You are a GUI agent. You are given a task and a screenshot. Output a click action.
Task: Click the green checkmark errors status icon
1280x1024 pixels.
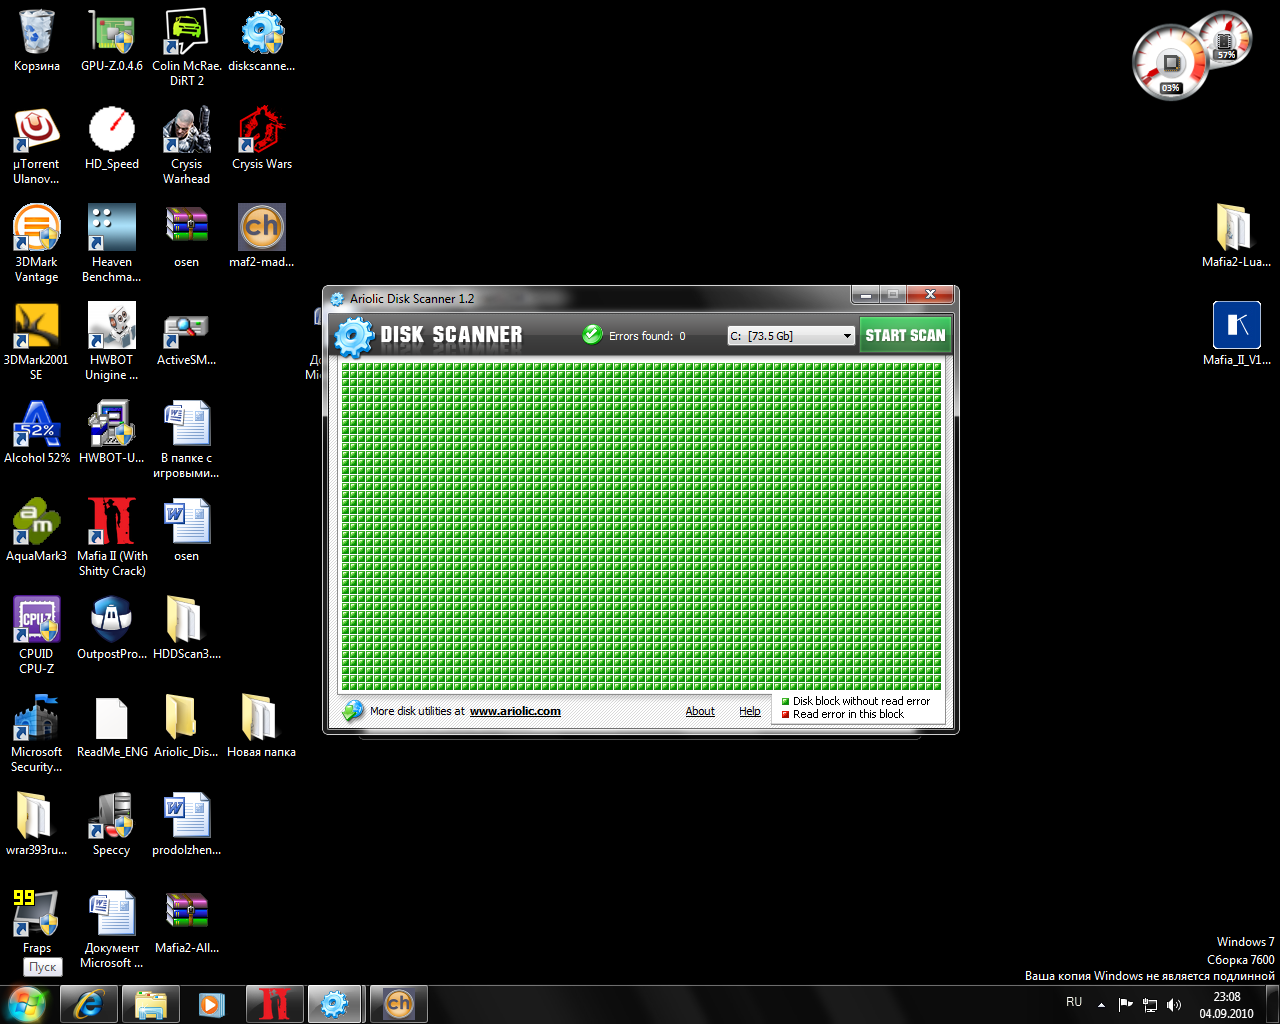click(592, 335)
